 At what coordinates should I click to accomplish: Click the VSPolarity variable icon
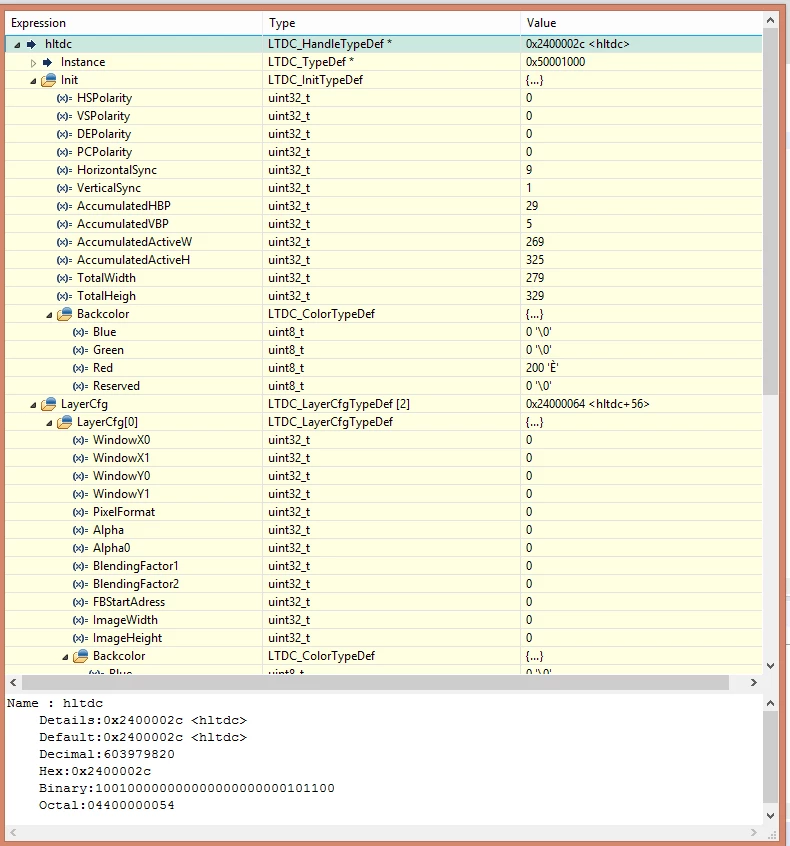64,116
